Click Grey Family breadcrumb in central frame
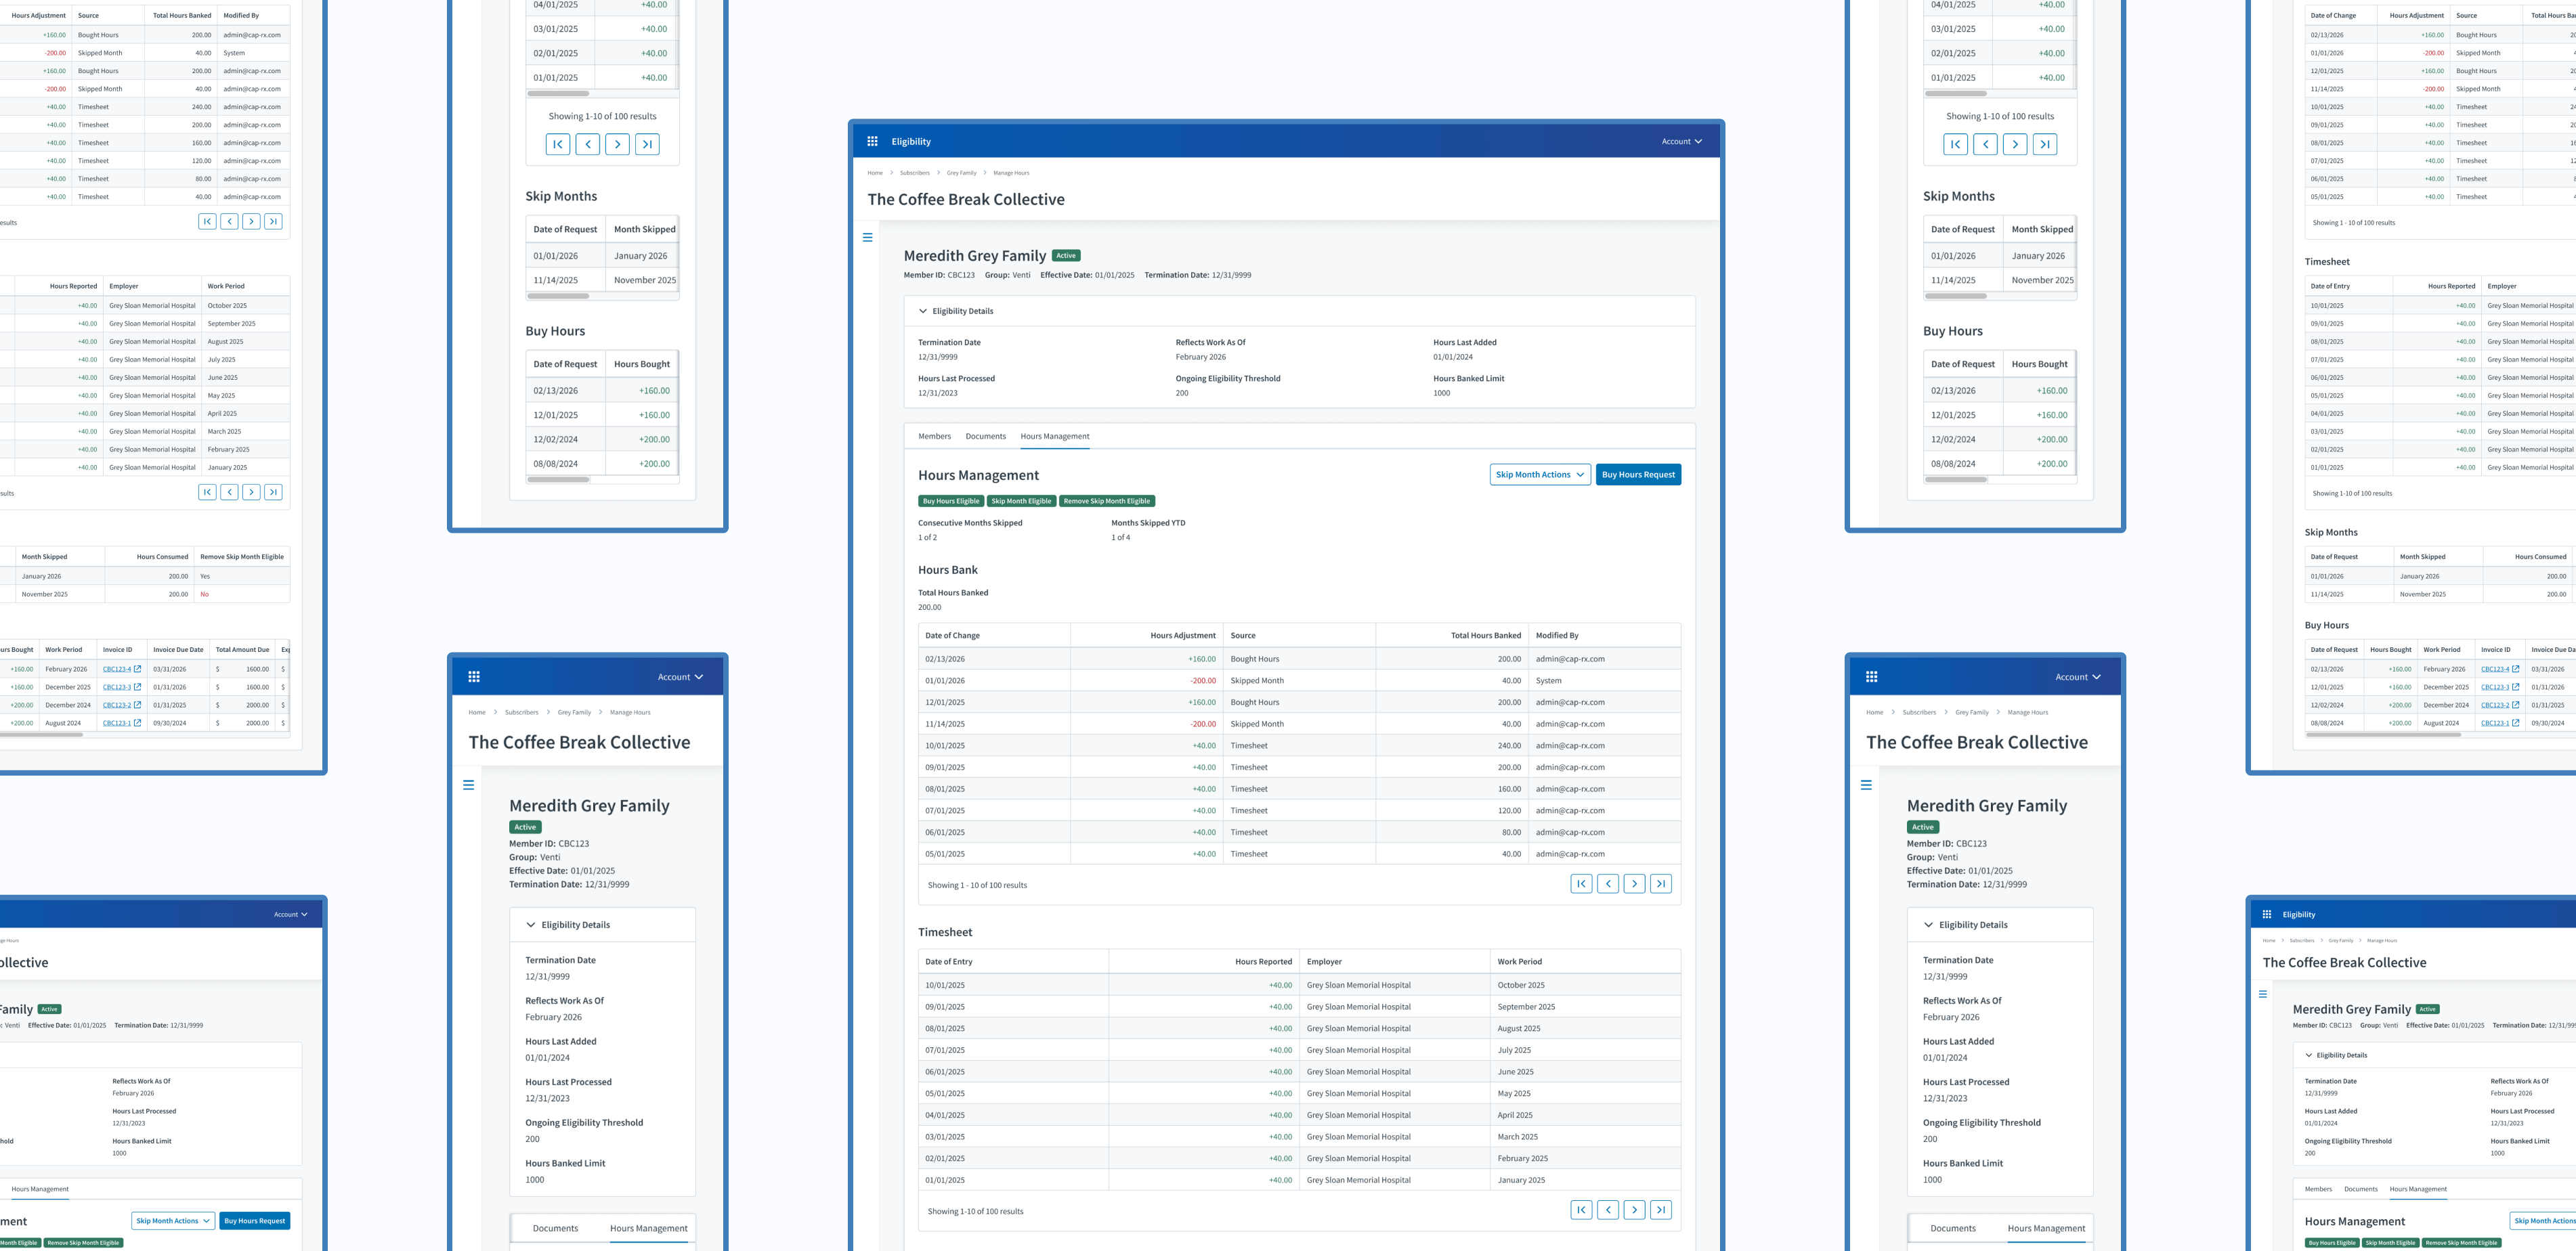The height and width of the screenshot is (1251, 2576). coord(961,173)
